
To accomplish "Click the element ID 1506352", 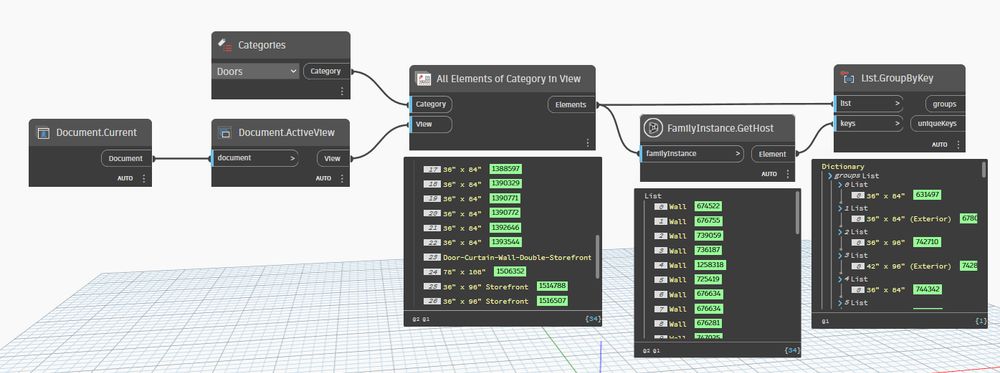I will 510,271.
